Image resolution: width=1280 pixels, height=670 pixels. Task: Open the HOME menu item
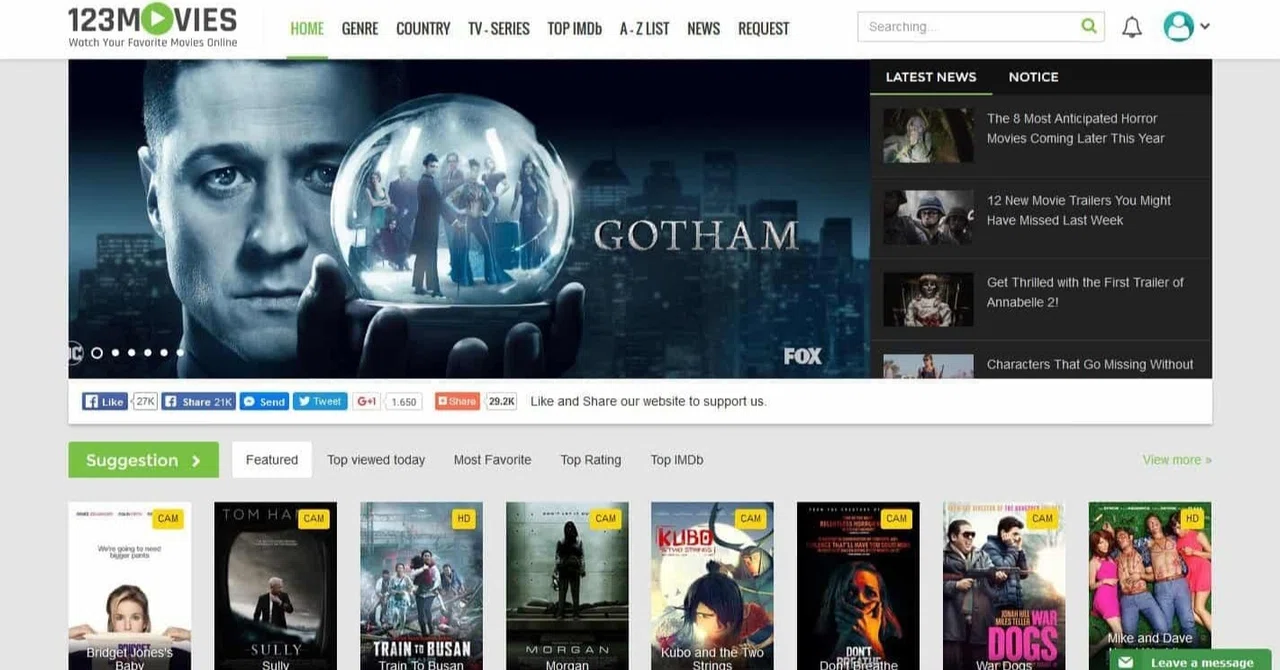tap(307, 28)
